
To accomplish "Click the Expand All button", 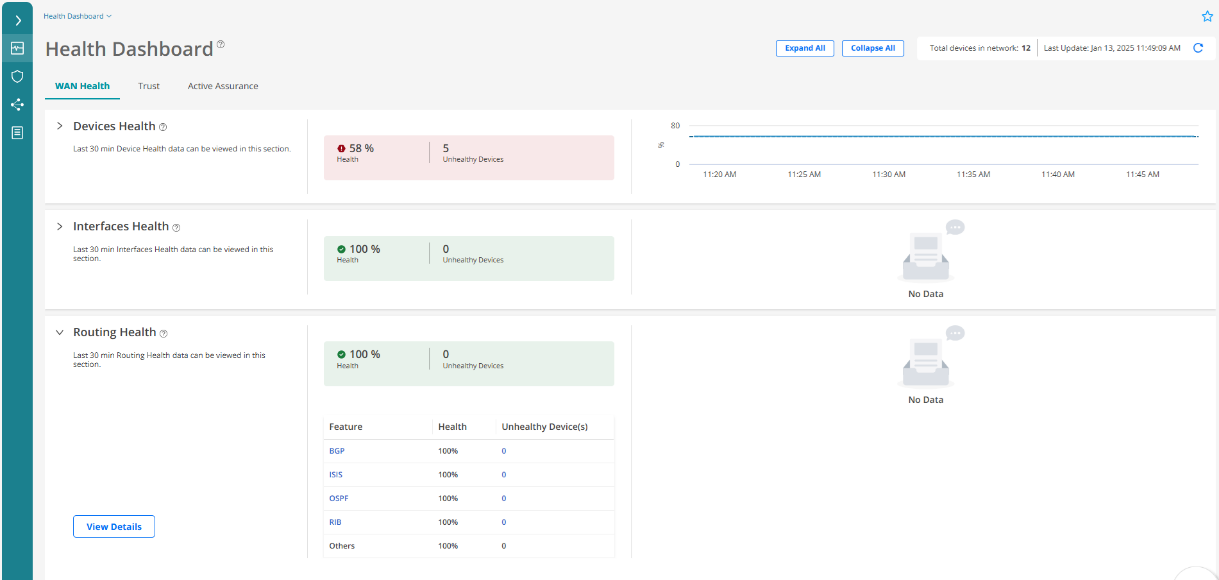I will pyautogui.click(x=804, y=48).
